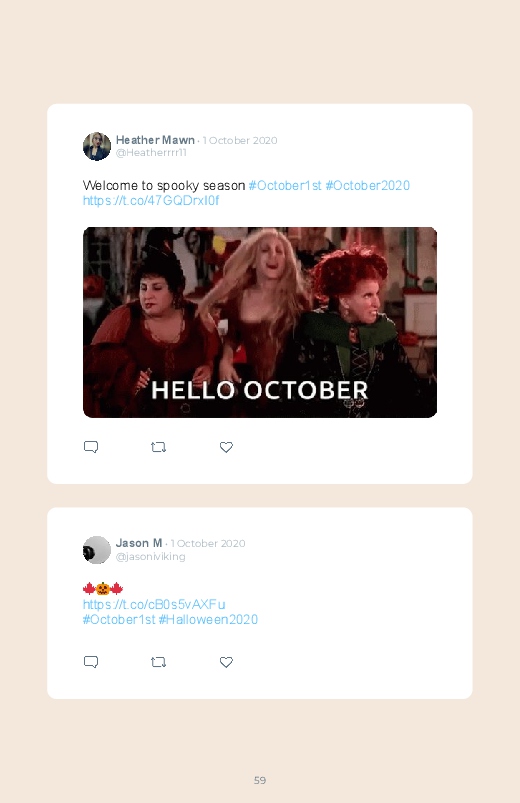The height and width of the screenshot is (803, 520).
Task: Click the Heather Mawn display name
Action: tap(155, 140)
